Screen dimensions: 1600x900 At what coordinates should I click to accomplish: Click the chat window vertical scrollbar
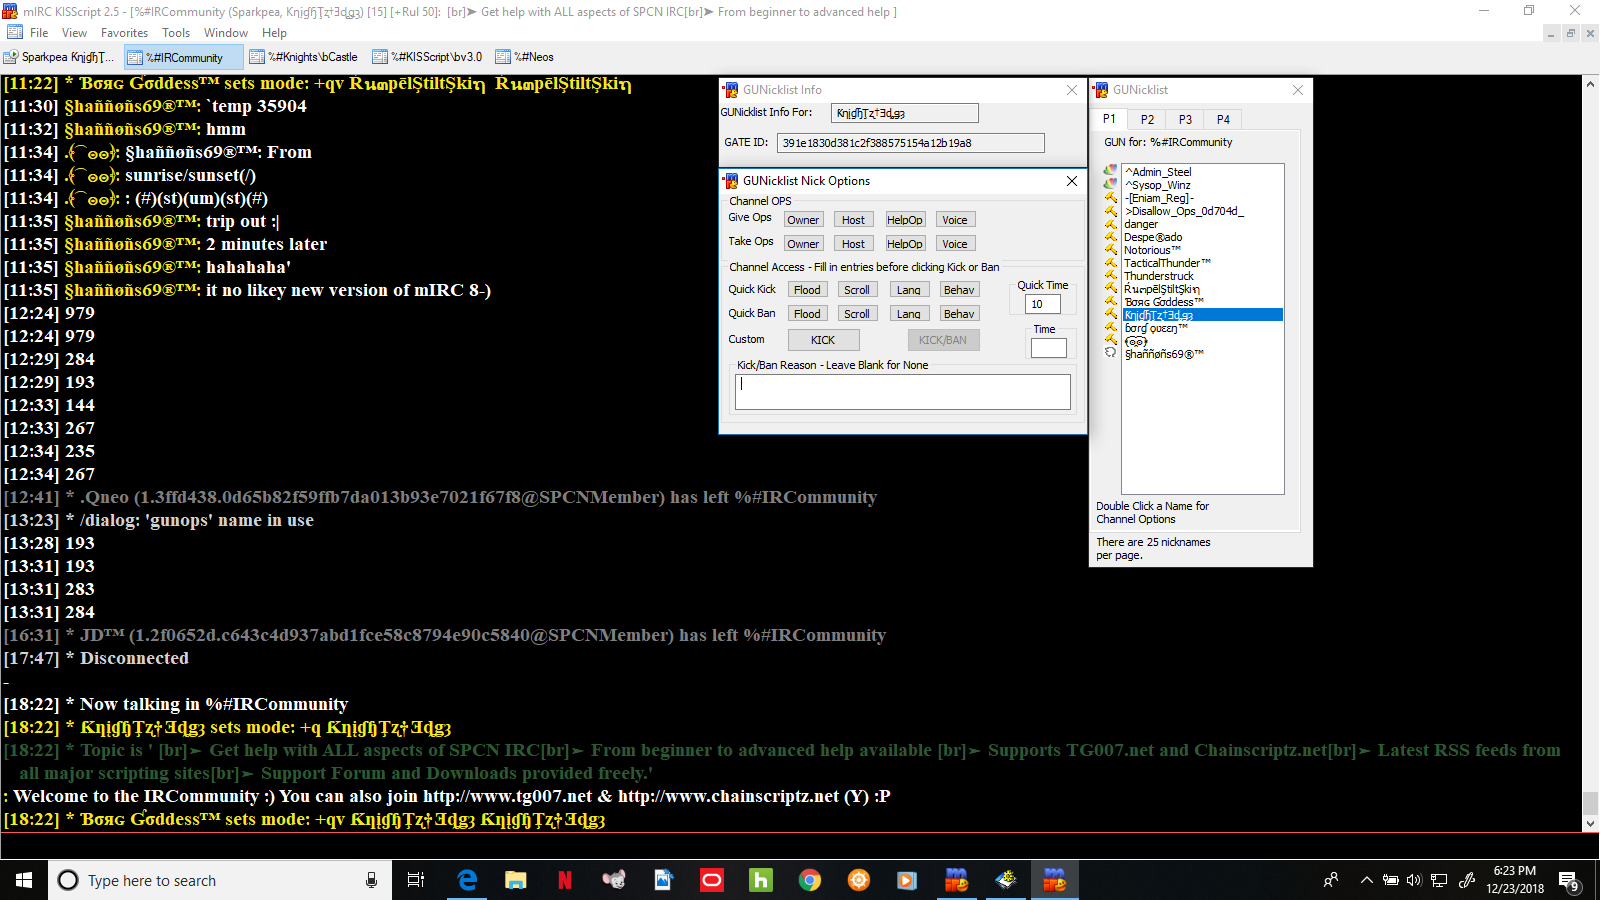click(1590, 452)
